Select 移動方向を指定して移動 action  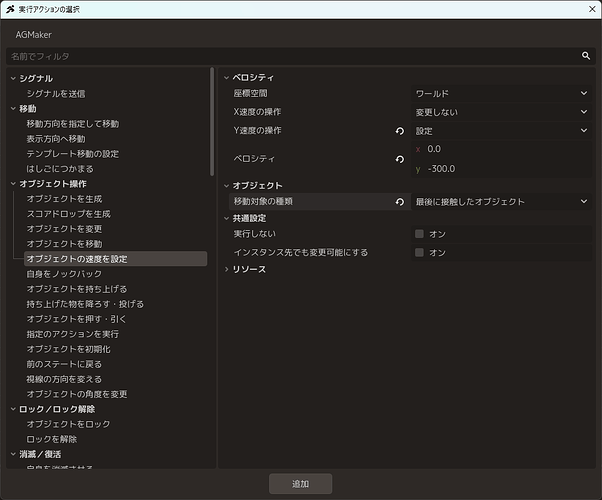pyautogui.click(x=73, y=124)
